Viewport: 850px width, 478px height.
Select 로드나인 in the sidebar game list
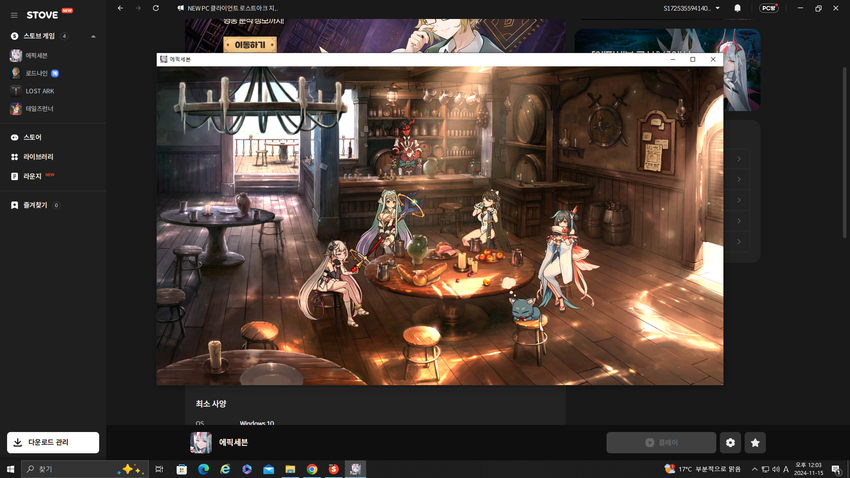point(36,73)
